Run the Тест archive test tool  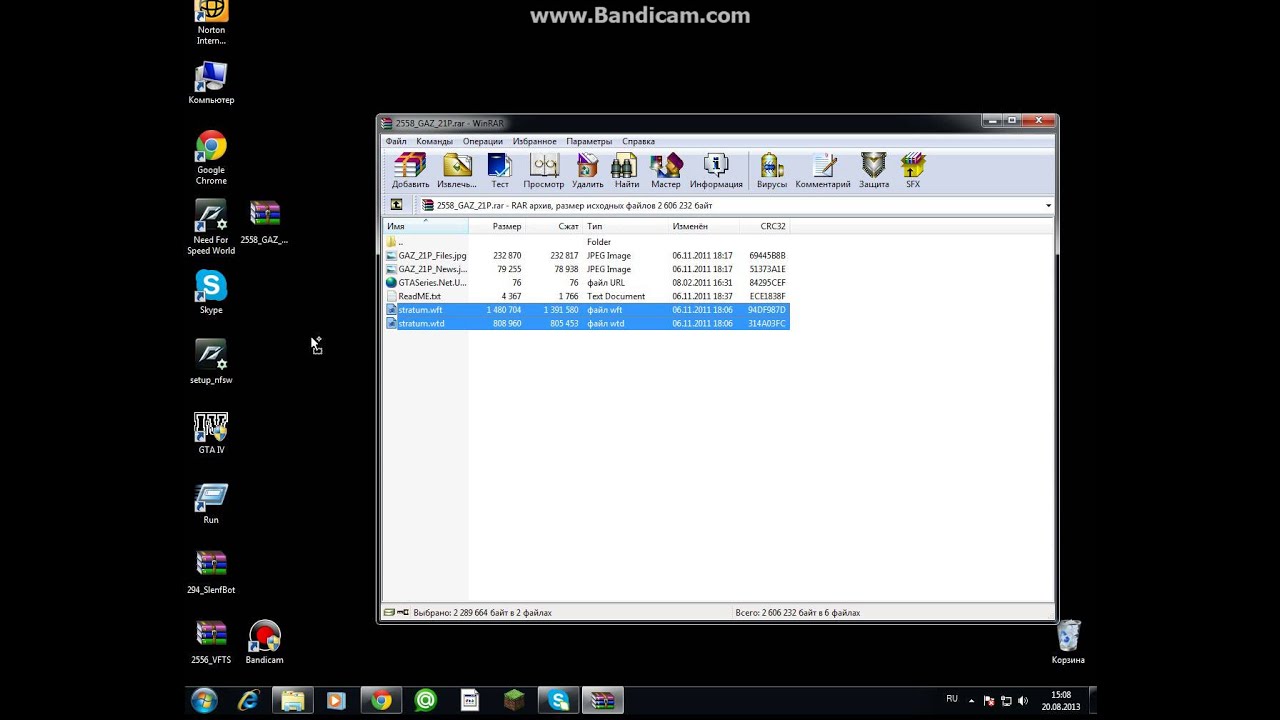click(x=500, y=170)
